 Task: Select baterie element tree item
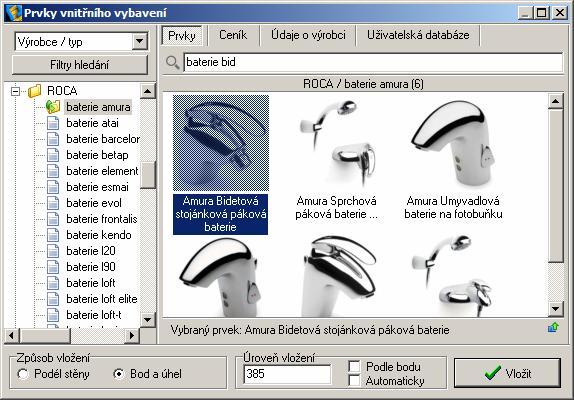pyautogui.click(x=102, y=171)
